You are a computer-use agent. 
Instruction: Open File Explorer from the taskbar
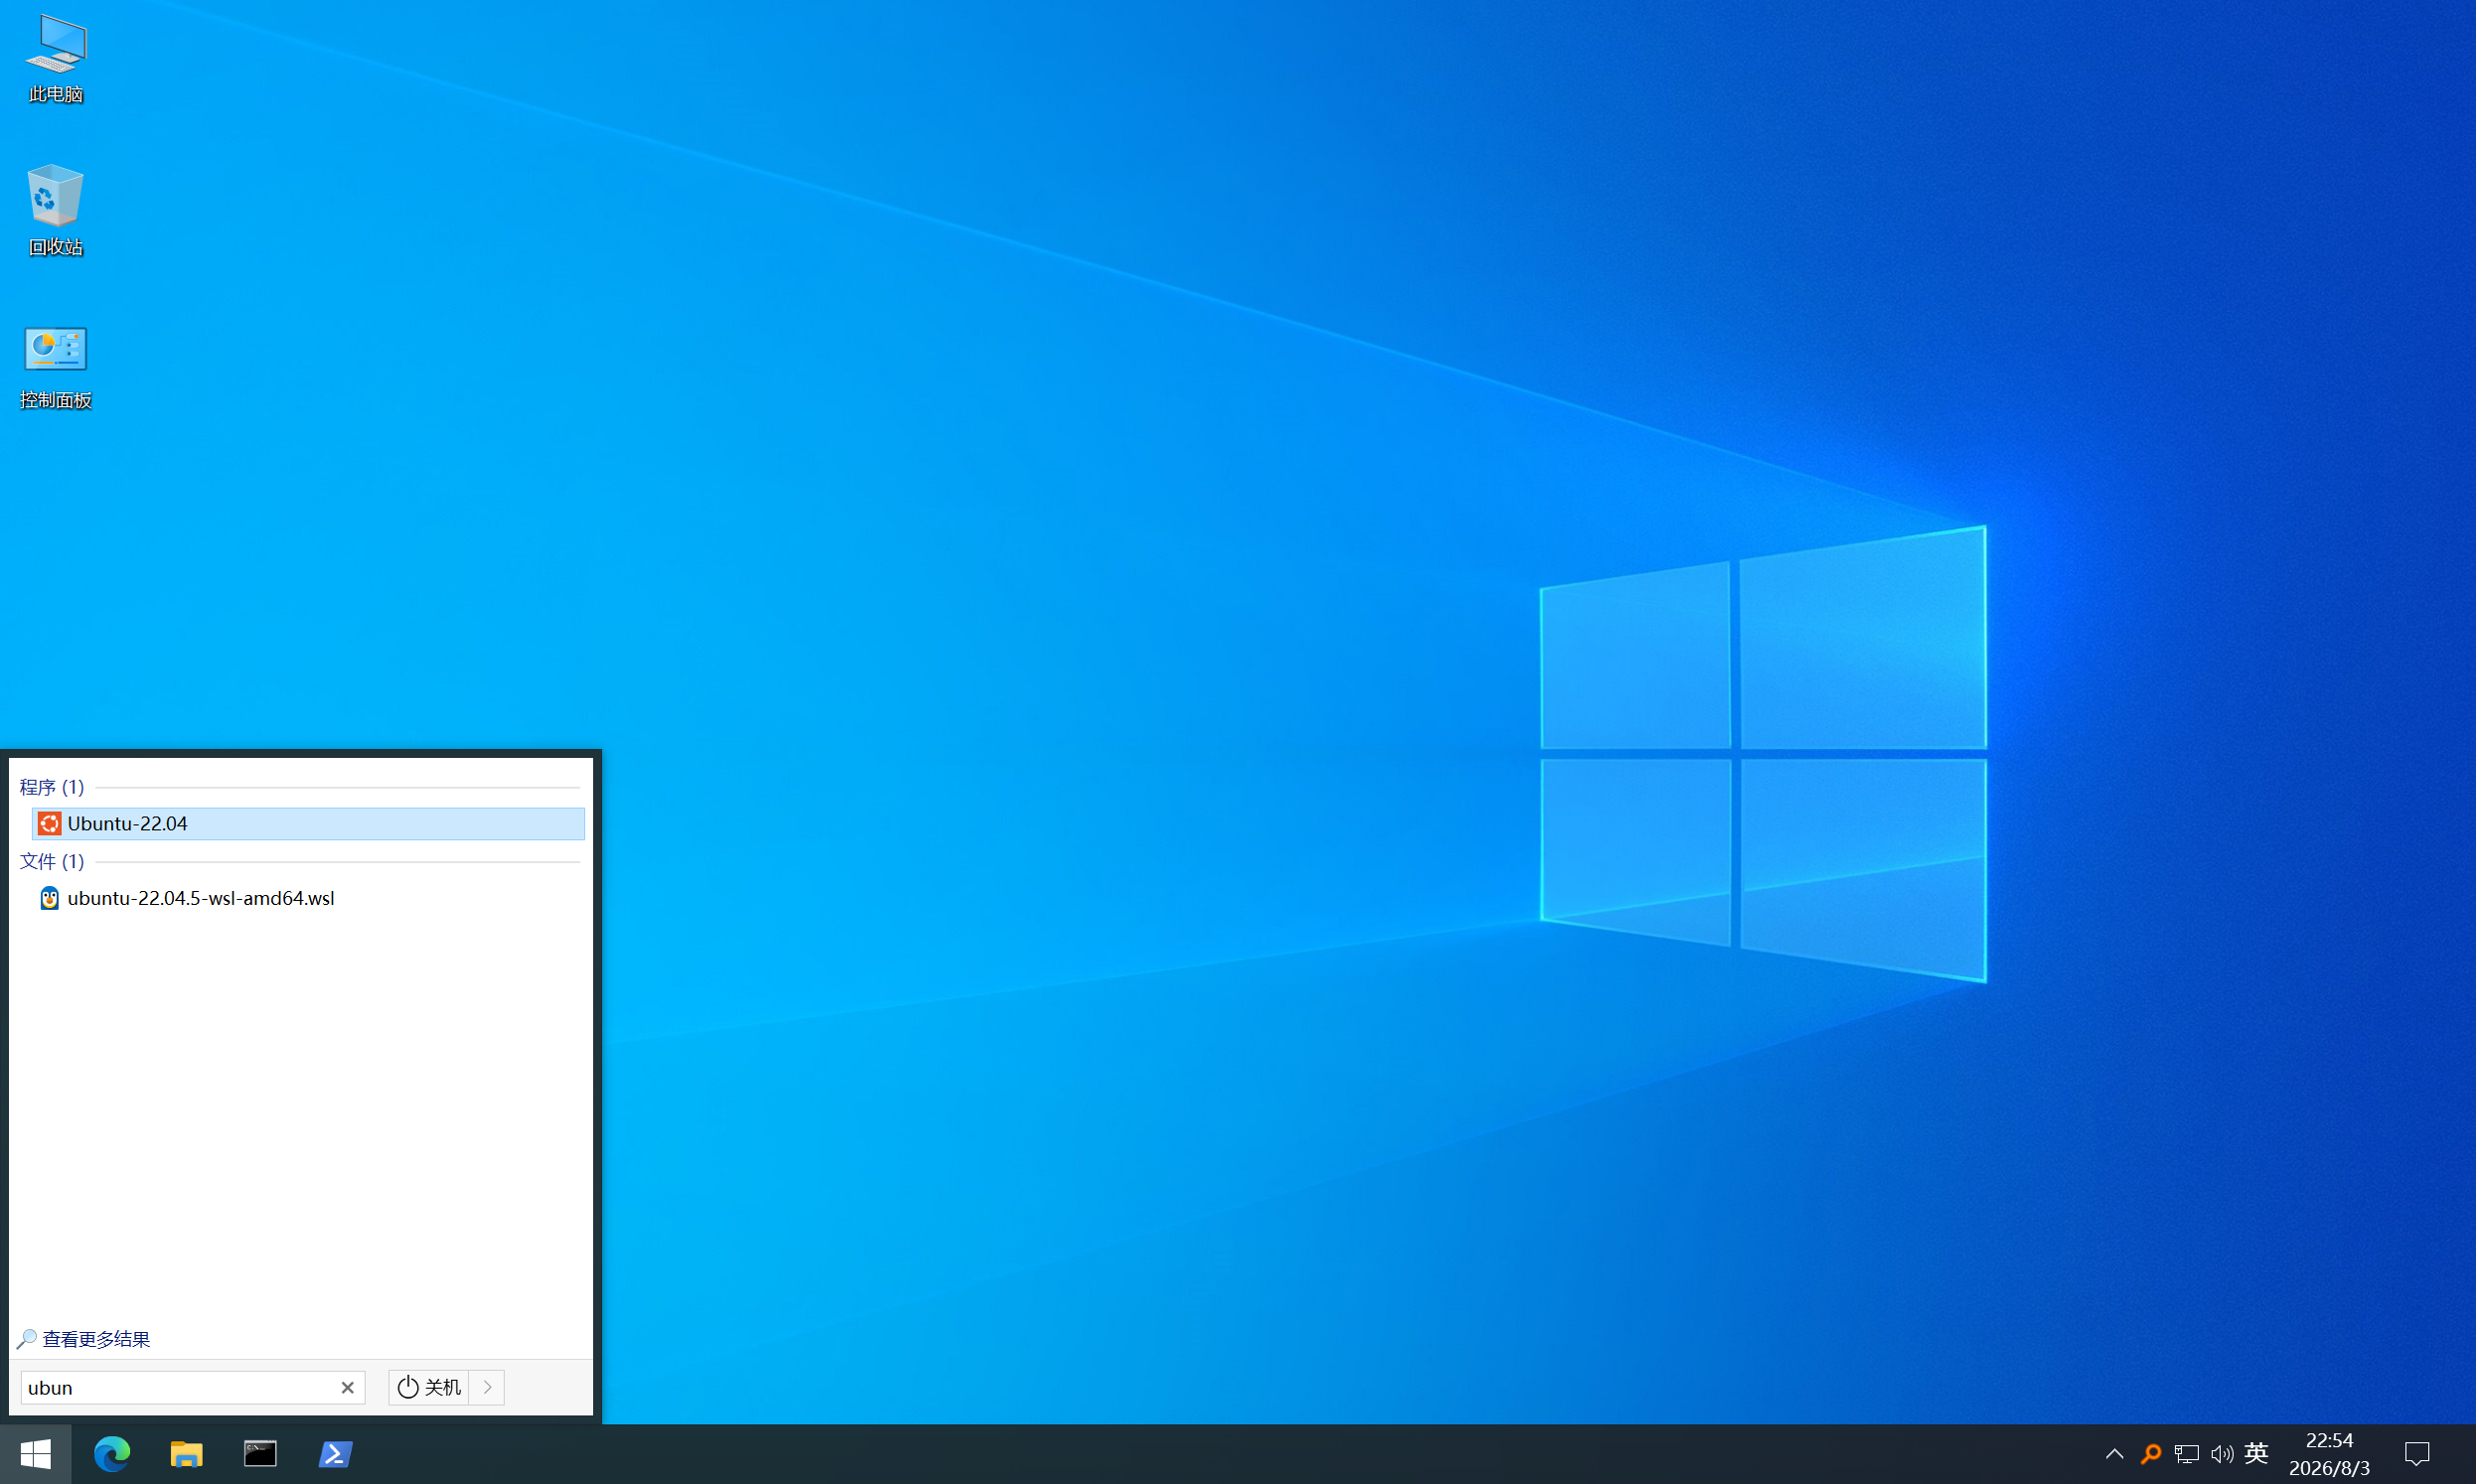click(186, 1454)
